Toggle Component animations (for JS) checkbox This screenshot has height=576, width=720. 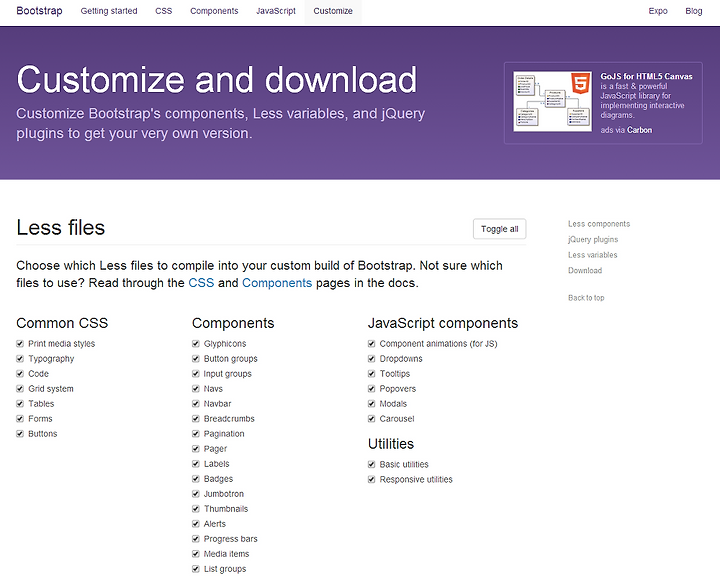[371, 343]
